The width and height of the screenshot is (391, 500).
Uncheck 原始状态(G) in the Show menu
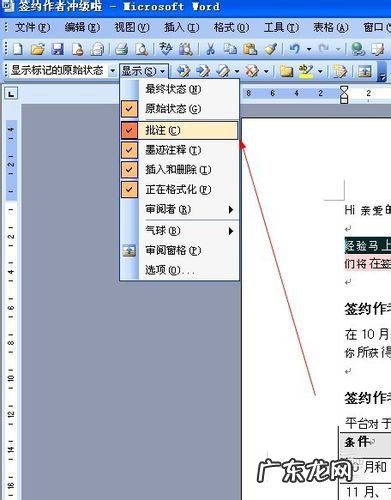click(x=180, y=109)
